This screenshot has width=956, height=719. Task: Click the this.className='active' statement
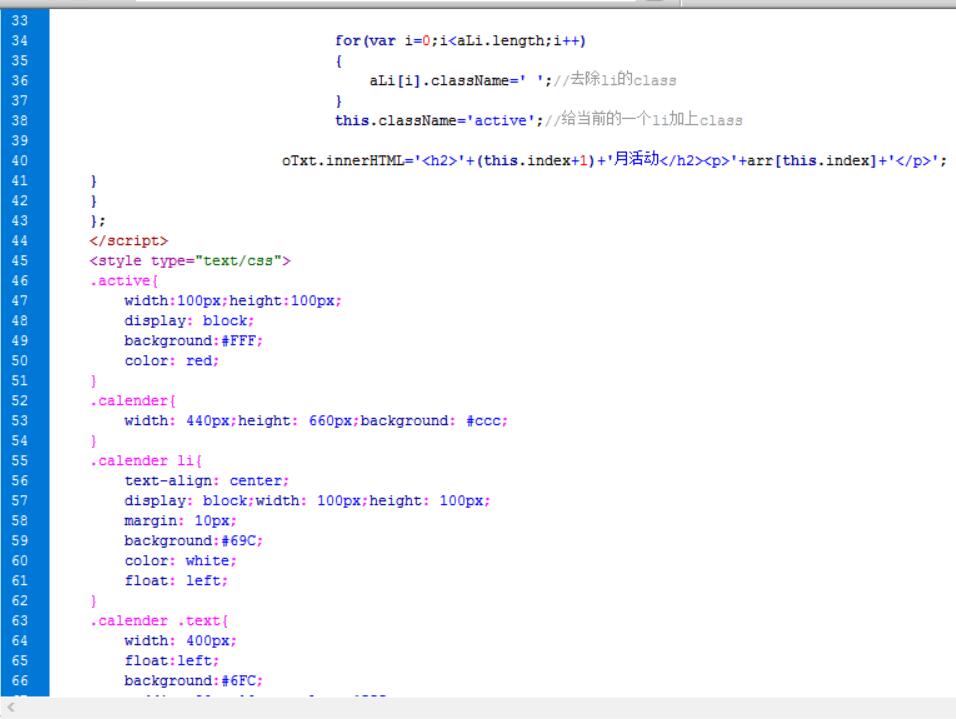[x=439, y=121]
